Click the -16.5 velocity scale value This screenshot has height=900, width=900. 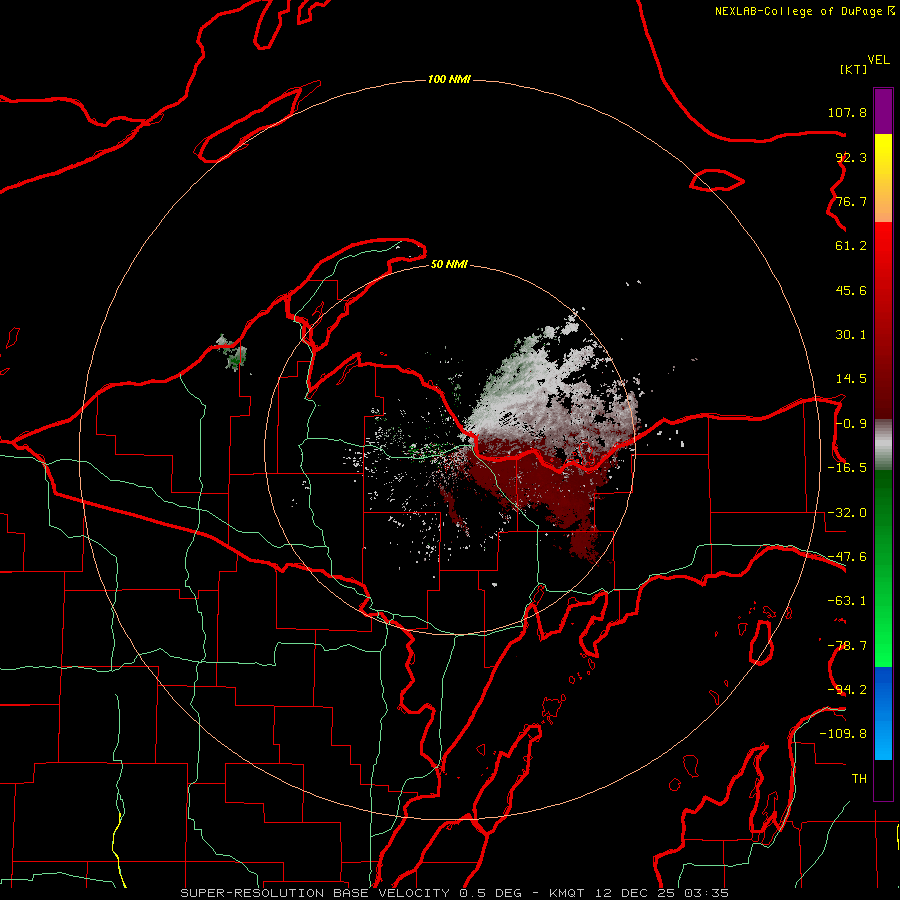pos(847,468)
